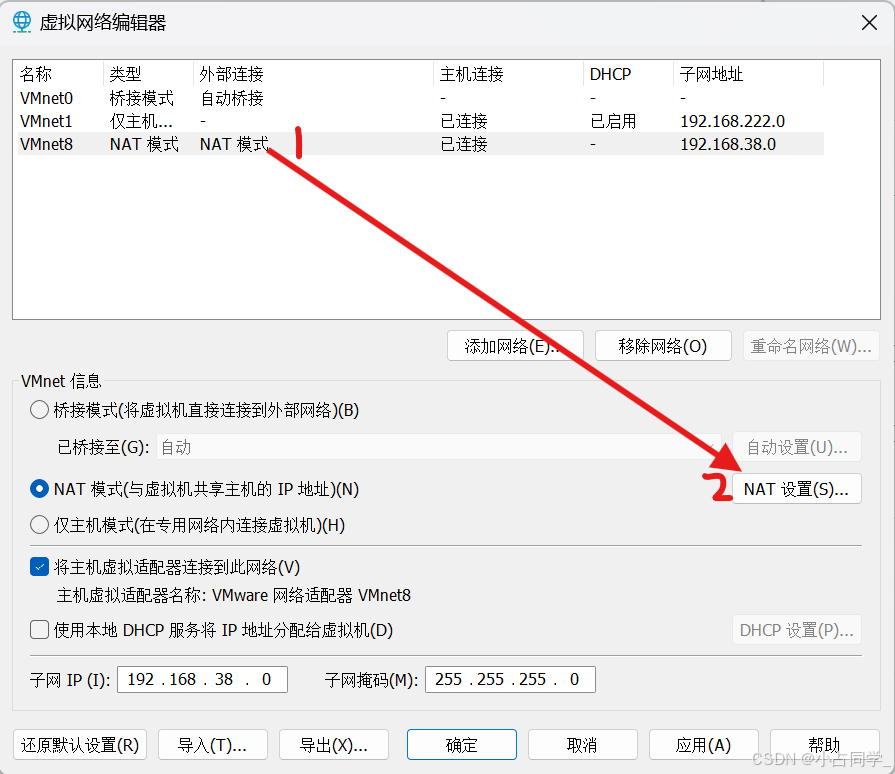The height and width of the screenshot is (774, 895).
Task: Select NAT 模式 radio button
Action: [x=39, y=489]
